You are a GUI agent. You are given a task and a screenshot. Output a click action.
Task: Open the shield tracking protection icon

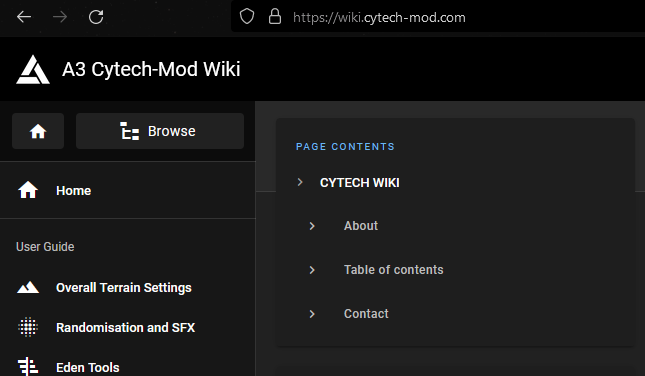click(247, 17)
